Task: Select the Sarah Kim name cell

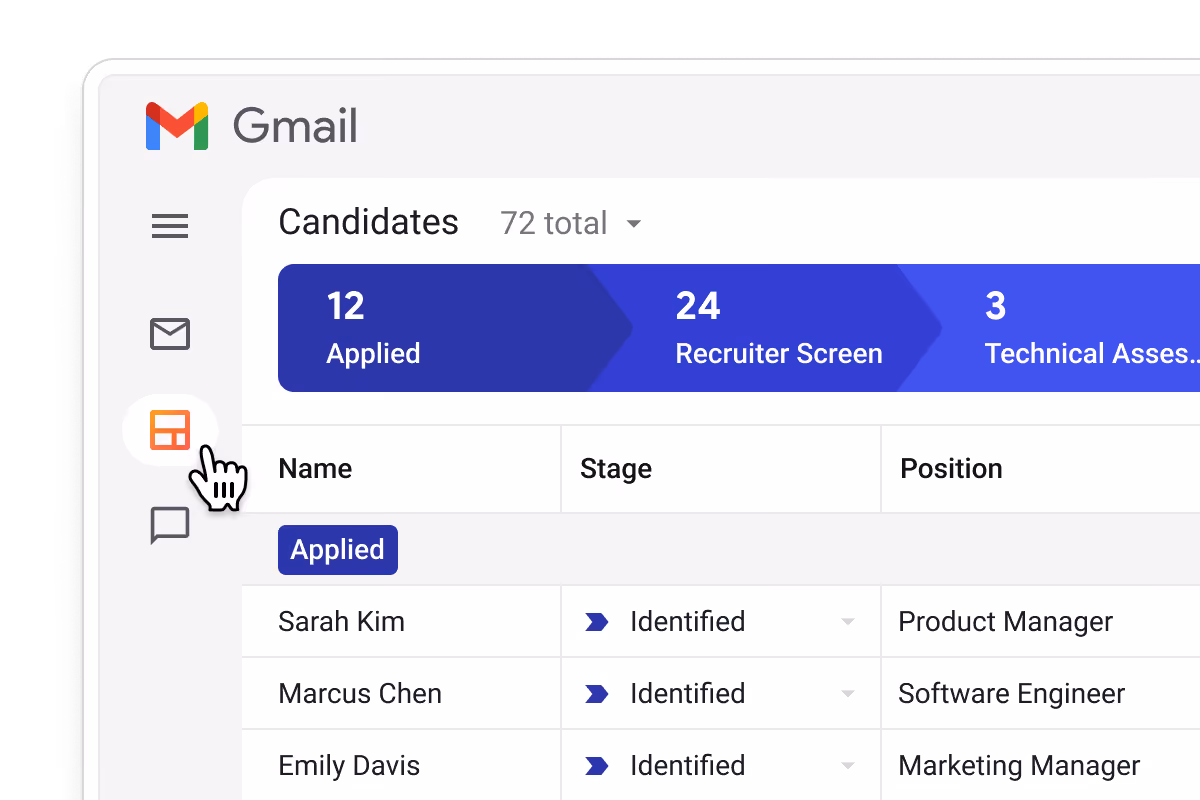Action: [401, 622]
